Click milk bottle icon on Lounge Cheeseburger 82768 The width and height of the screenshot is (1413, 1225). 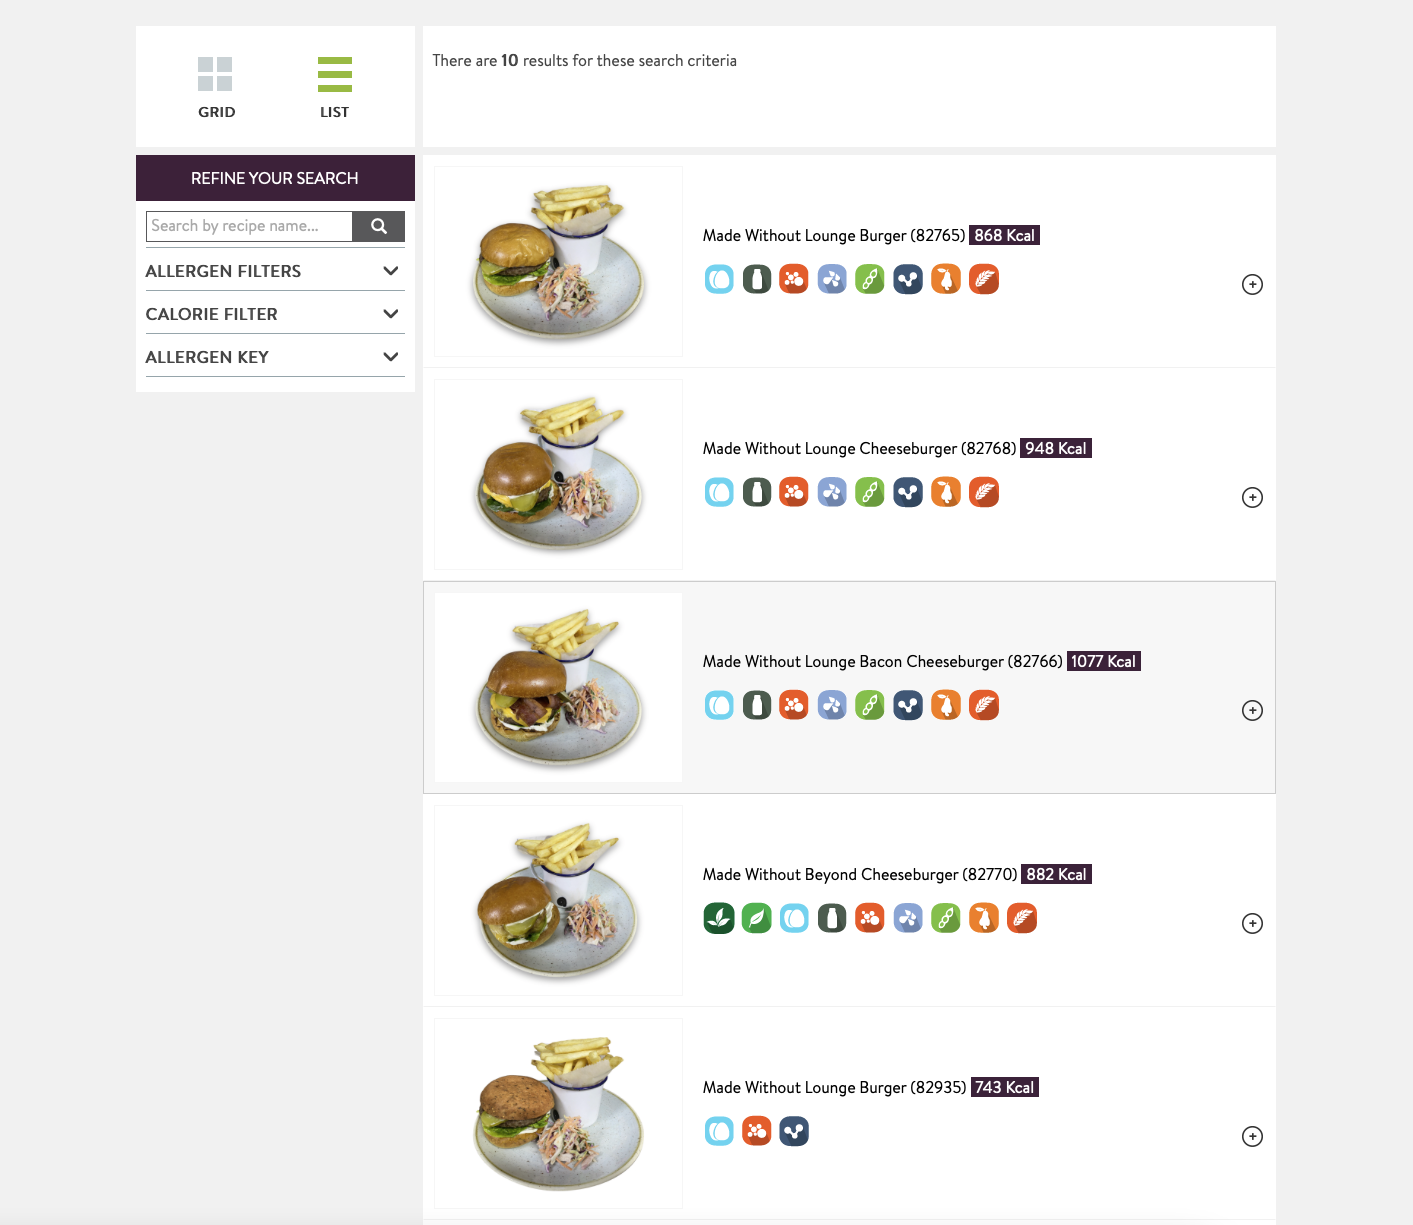(x=757, y=492)
